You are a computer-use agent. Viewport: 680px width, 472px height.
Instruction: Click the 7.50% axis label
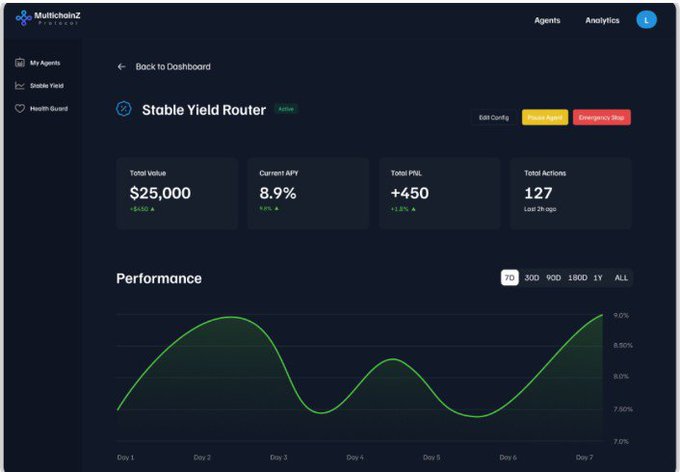tap(623, 409)
